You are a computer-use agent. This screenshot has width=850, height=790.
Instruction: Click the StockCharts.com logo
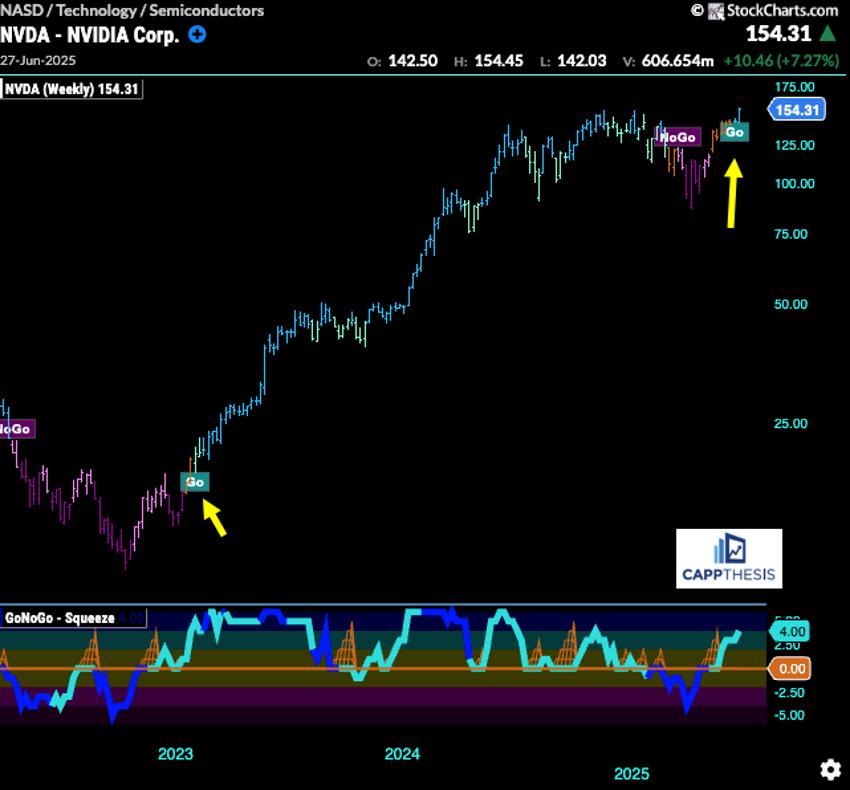[x=774, y=10]
